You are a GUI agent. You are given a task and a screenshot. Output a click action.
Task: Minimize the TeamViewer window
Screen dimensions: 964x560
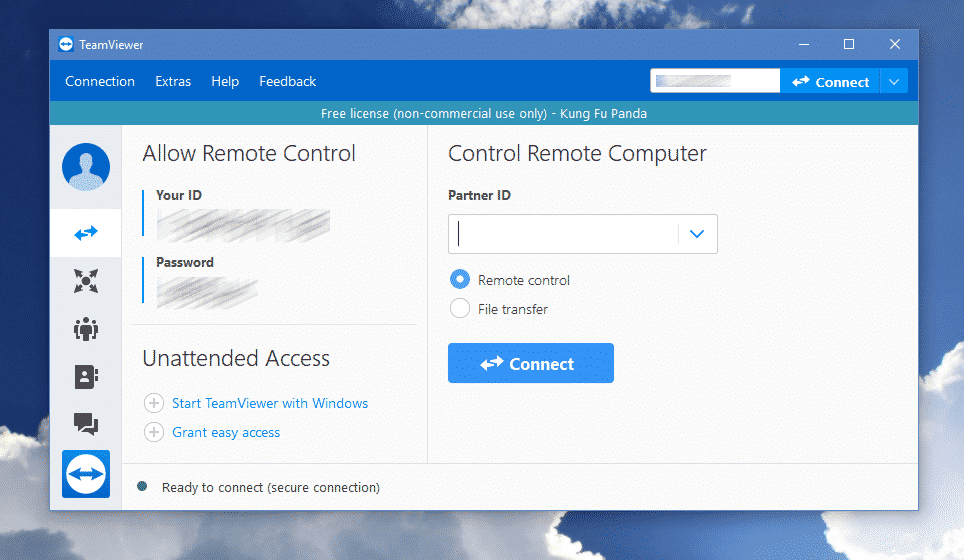pos(804,44)
